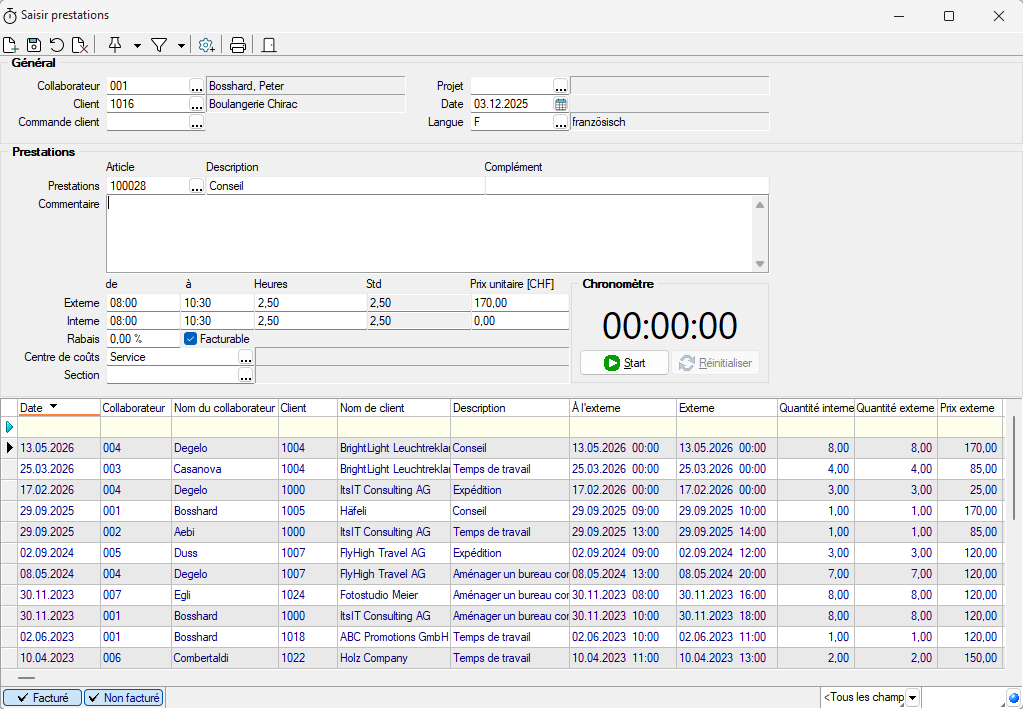The width and height of the screenshot is (1023, 709).
Task: Open the Collaborateur lookup ellipsis button
Action: click(197, 86)
